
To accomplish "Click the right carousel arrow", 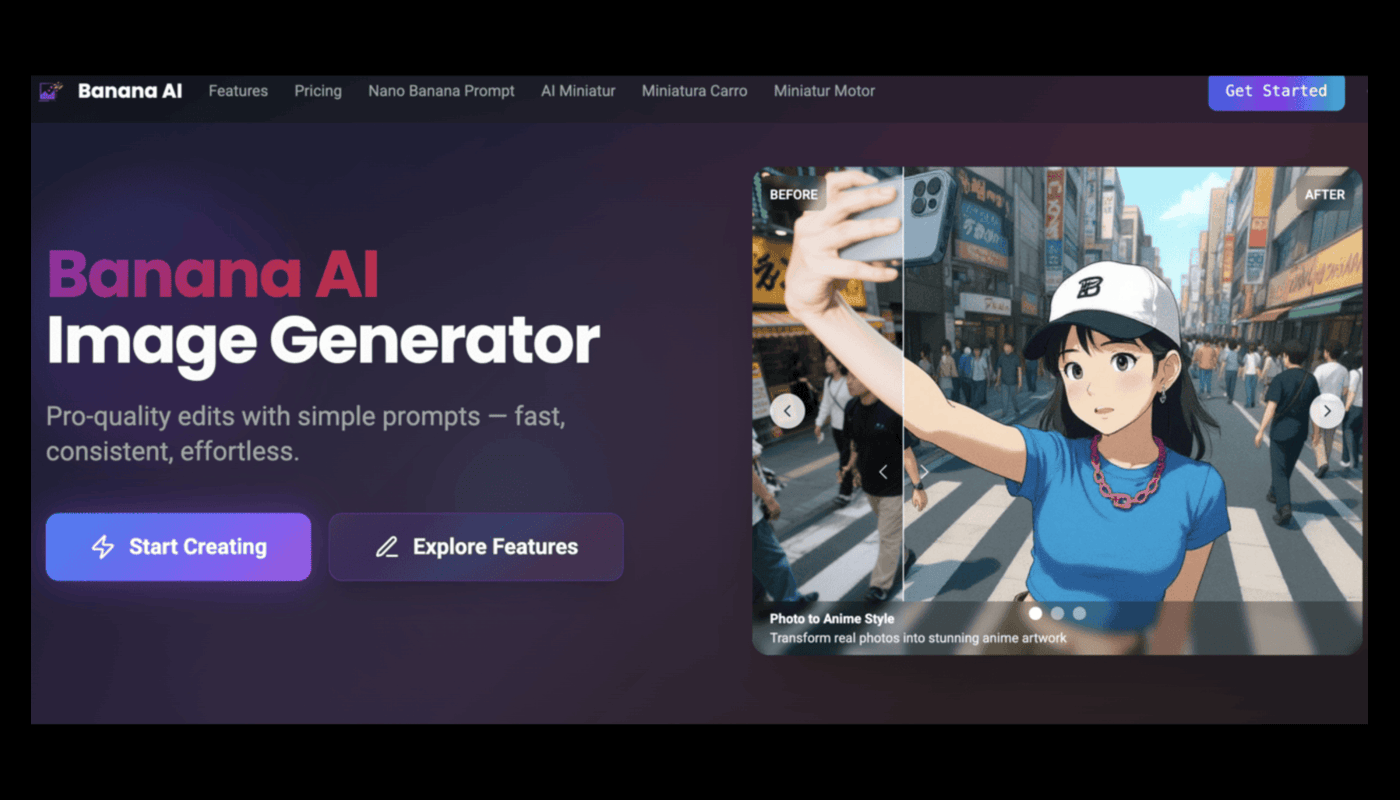I will pos(1327,411).
